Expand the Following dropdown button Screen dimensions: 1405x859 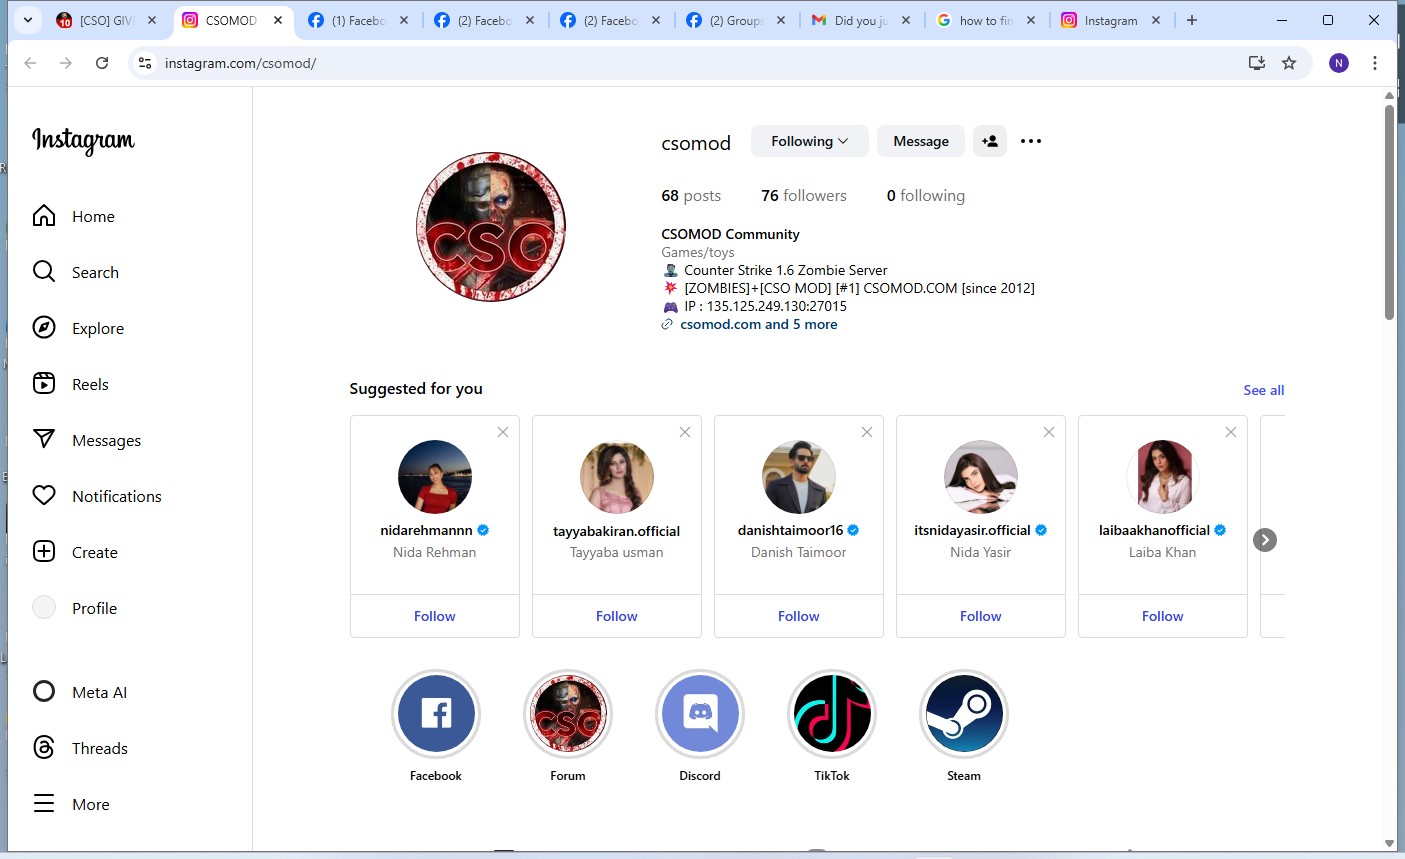point(809,141)
